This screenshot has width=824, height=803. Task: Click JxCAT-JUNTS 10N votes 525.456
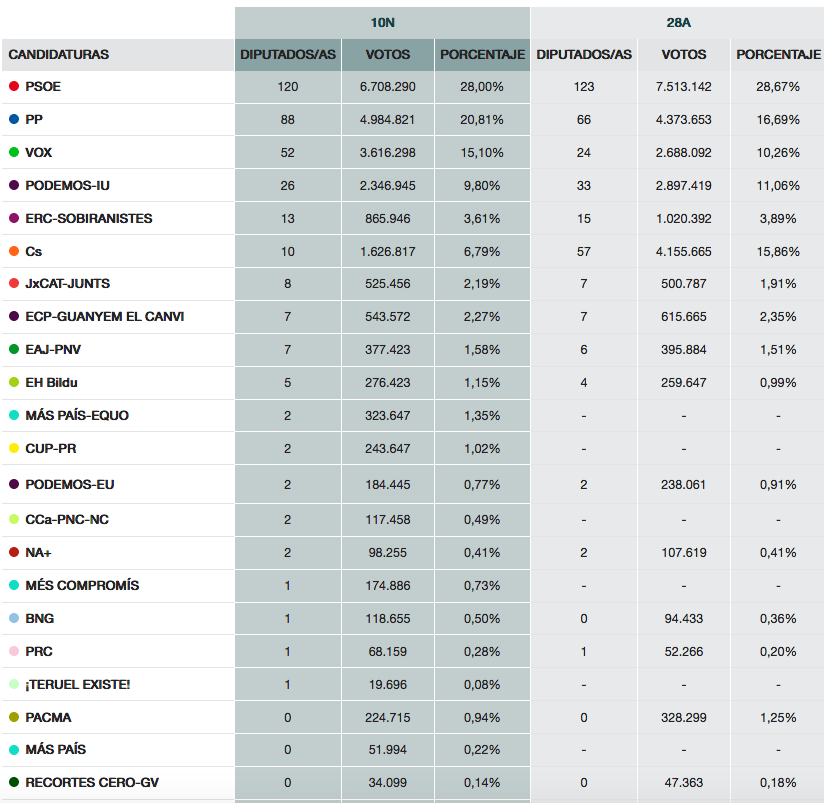coord(388,284)
